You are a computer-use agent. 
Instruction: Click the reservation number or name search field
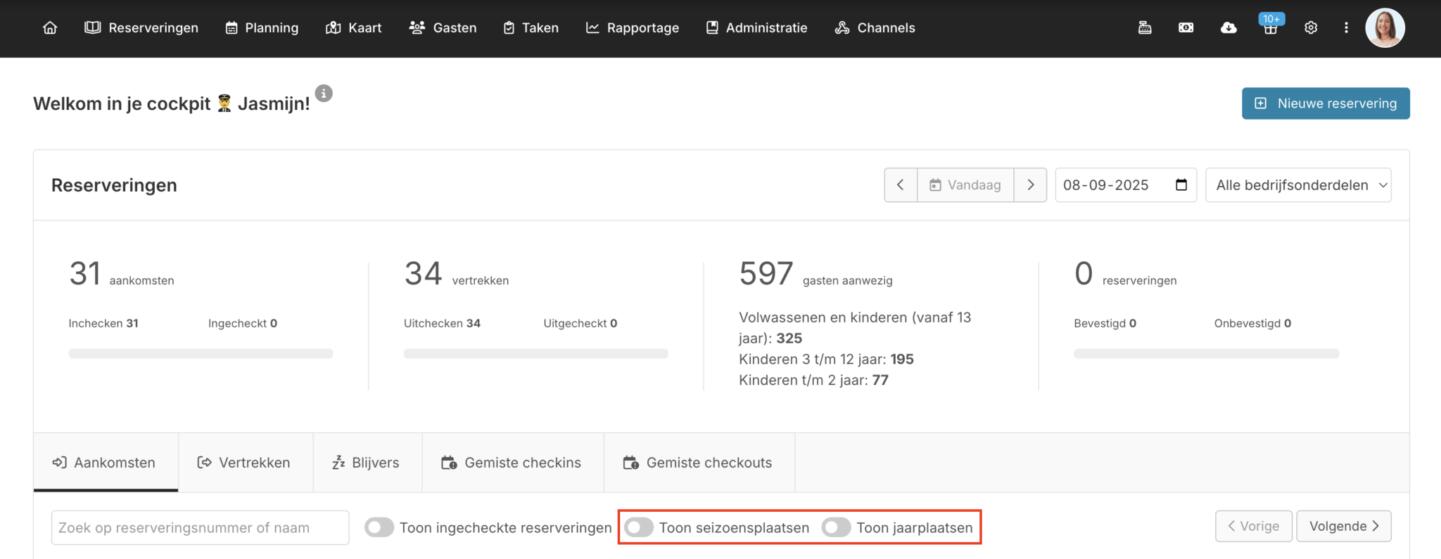pos(200,527)
